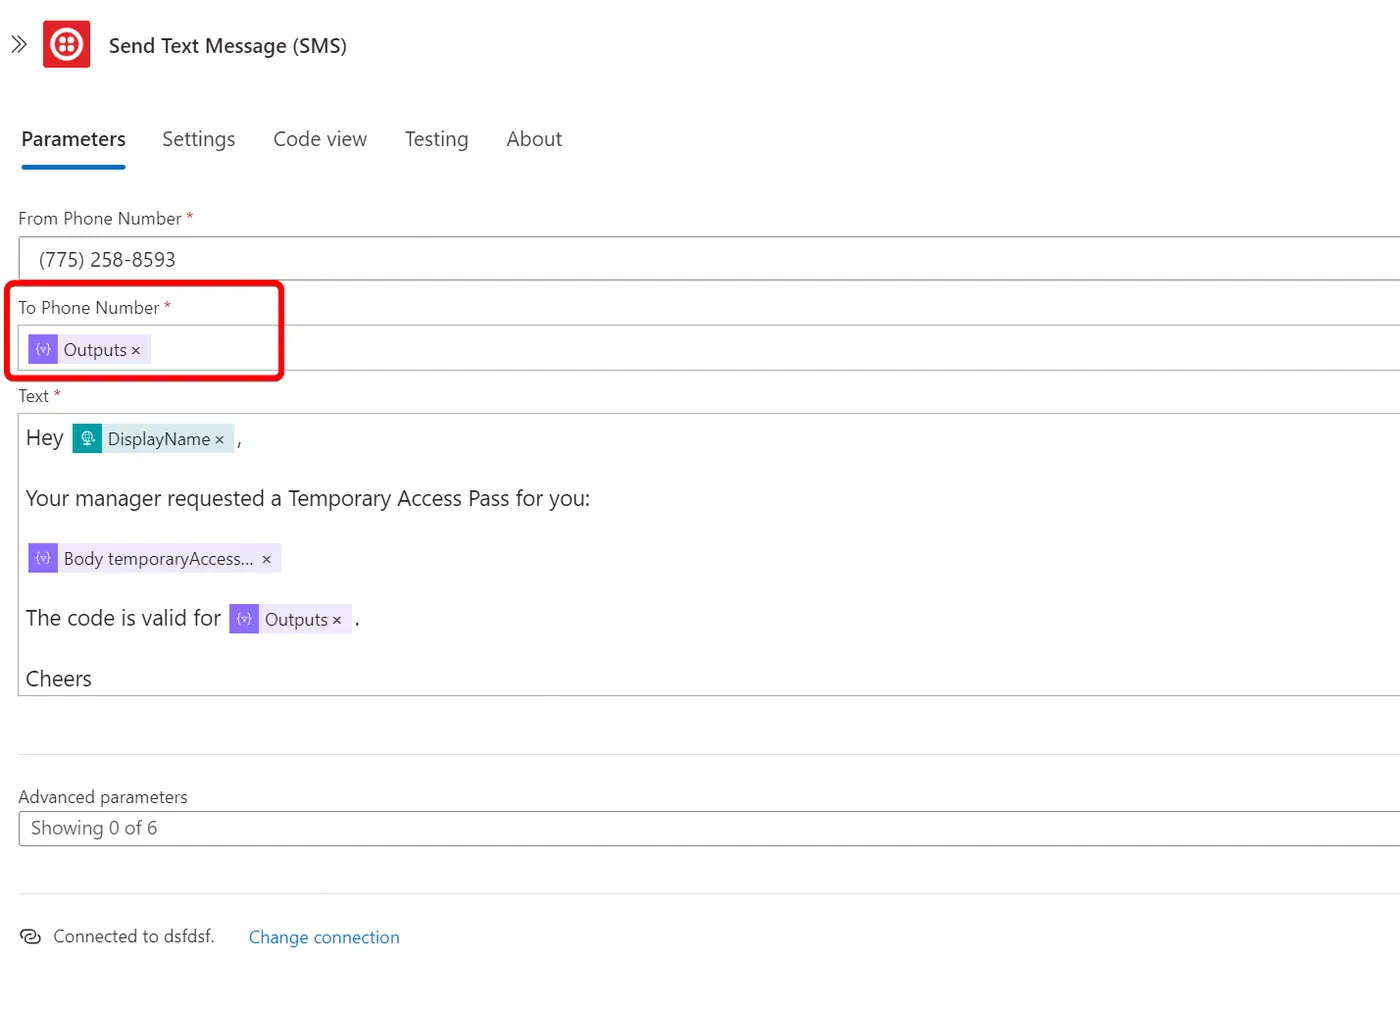Open the About tab

[x=534, y=139]
